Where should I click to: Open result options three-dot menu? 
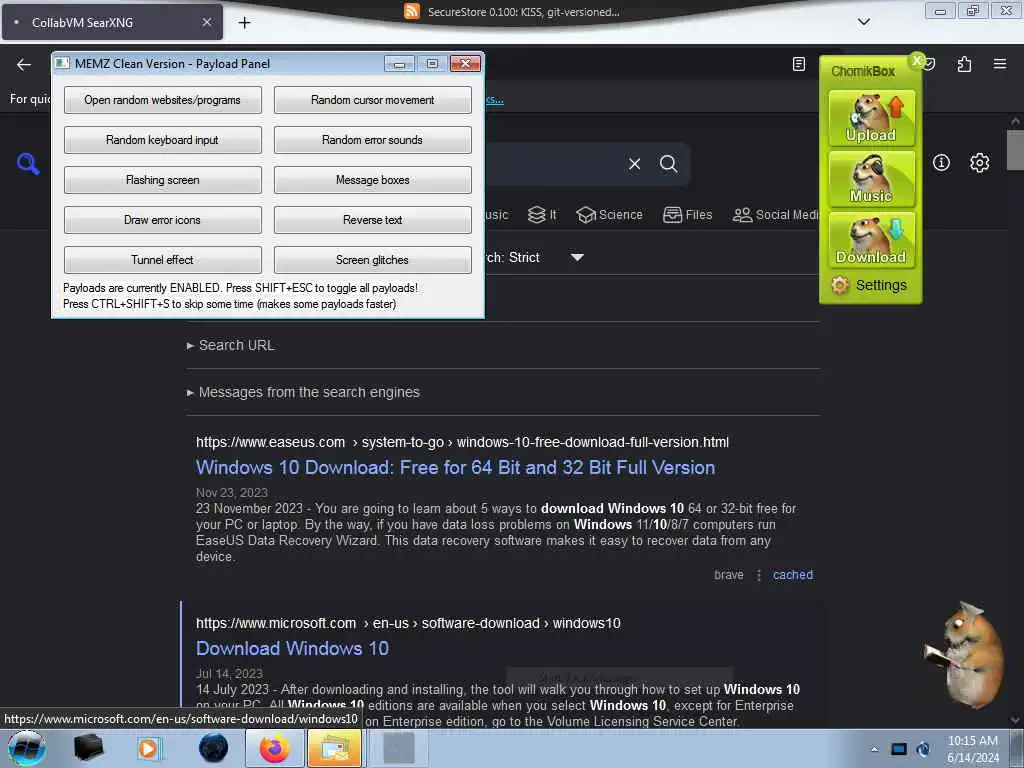tap(759, 575)
